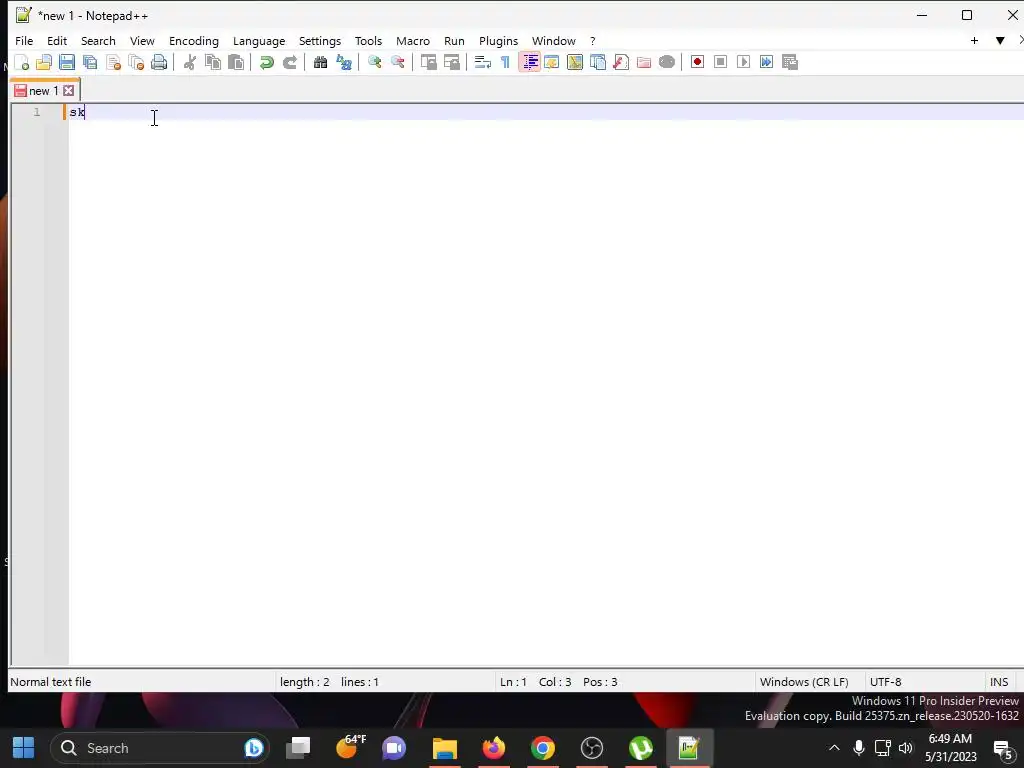1024x768 pixels.
Task: Open Document Map toolbar icon
Action: click(x=575, y=62)
